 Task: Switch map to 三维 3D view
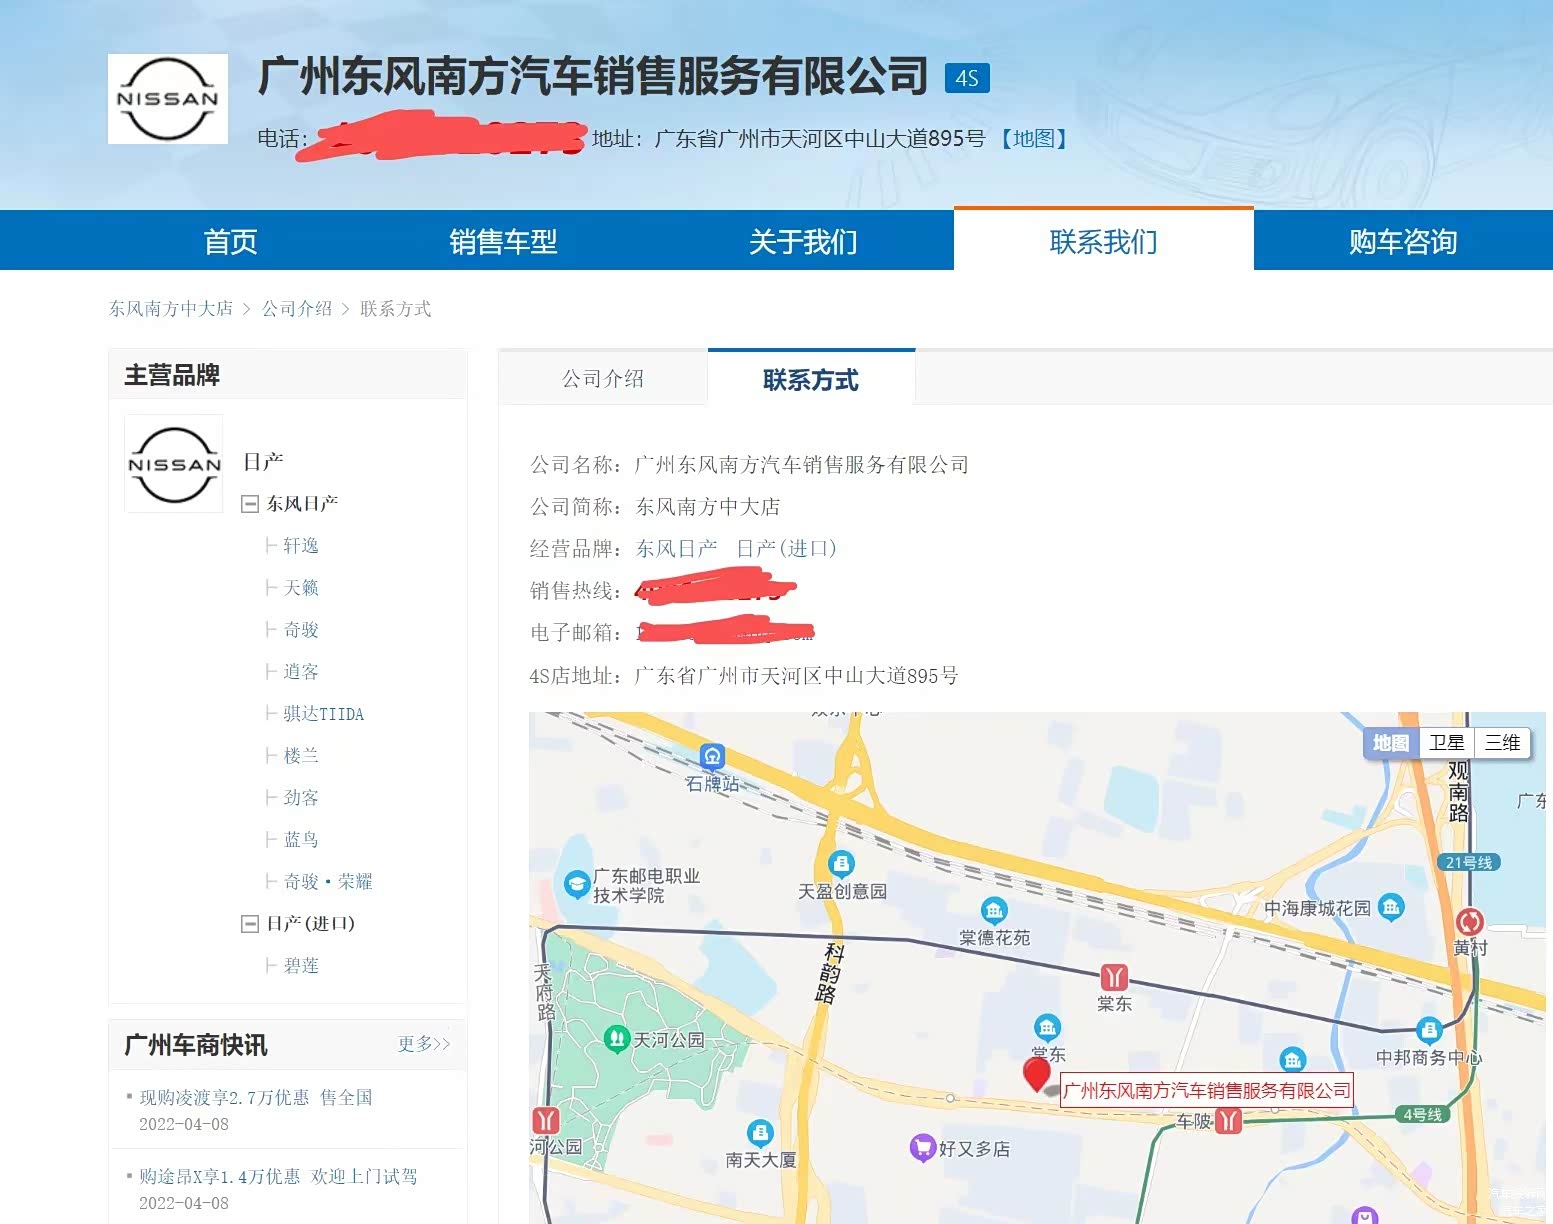1502,743
